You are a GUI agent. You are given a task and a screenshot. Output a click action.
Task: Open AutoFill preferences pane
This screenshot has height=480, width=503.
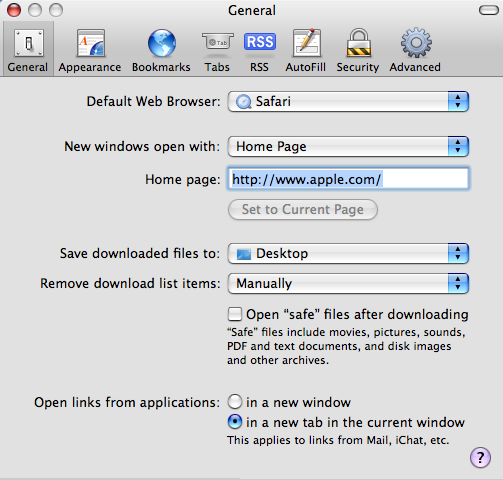pos(306,51)
